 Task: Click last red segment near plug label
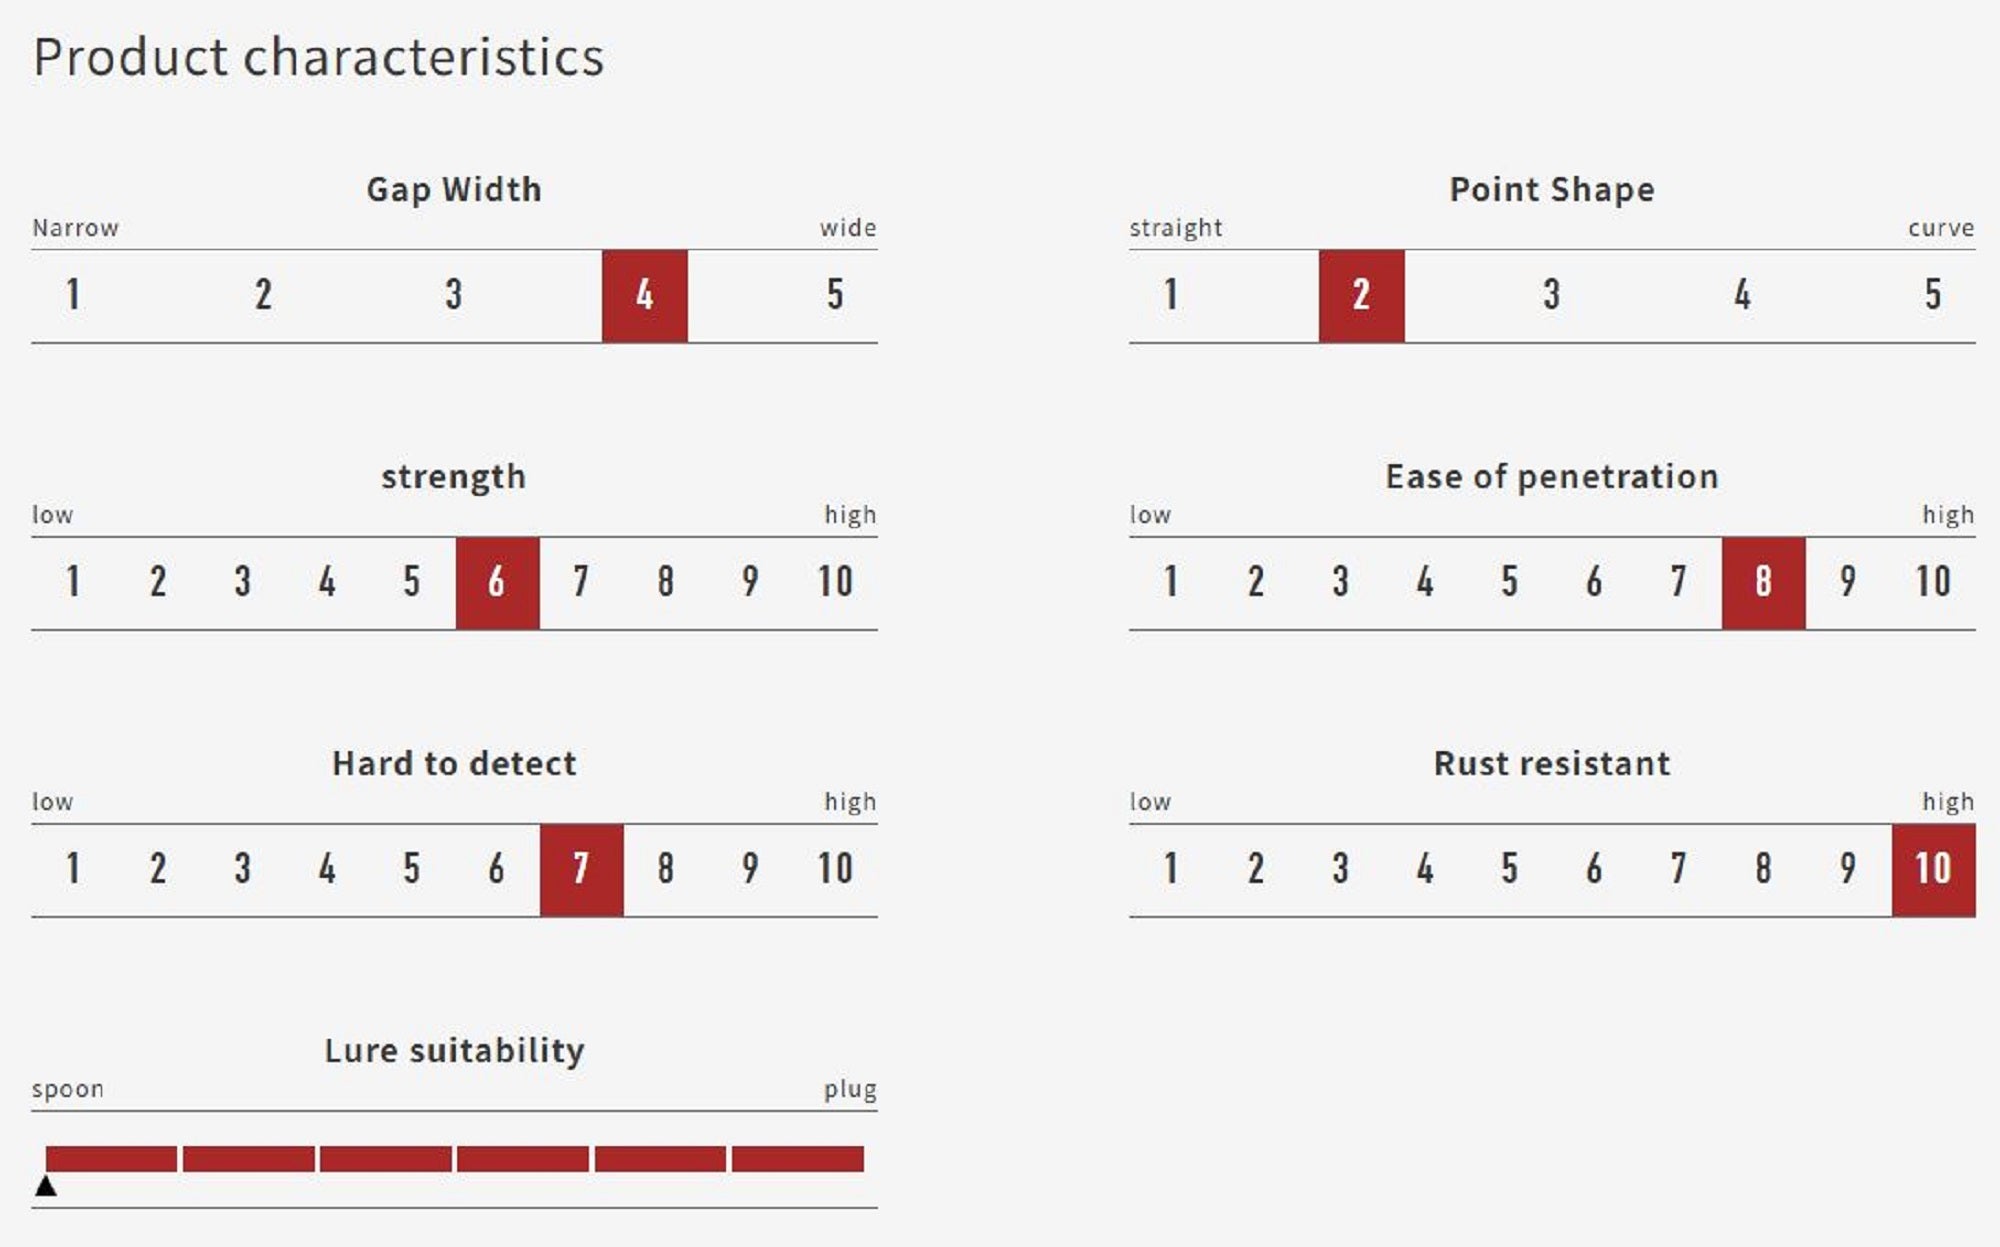coord(797,1159)
